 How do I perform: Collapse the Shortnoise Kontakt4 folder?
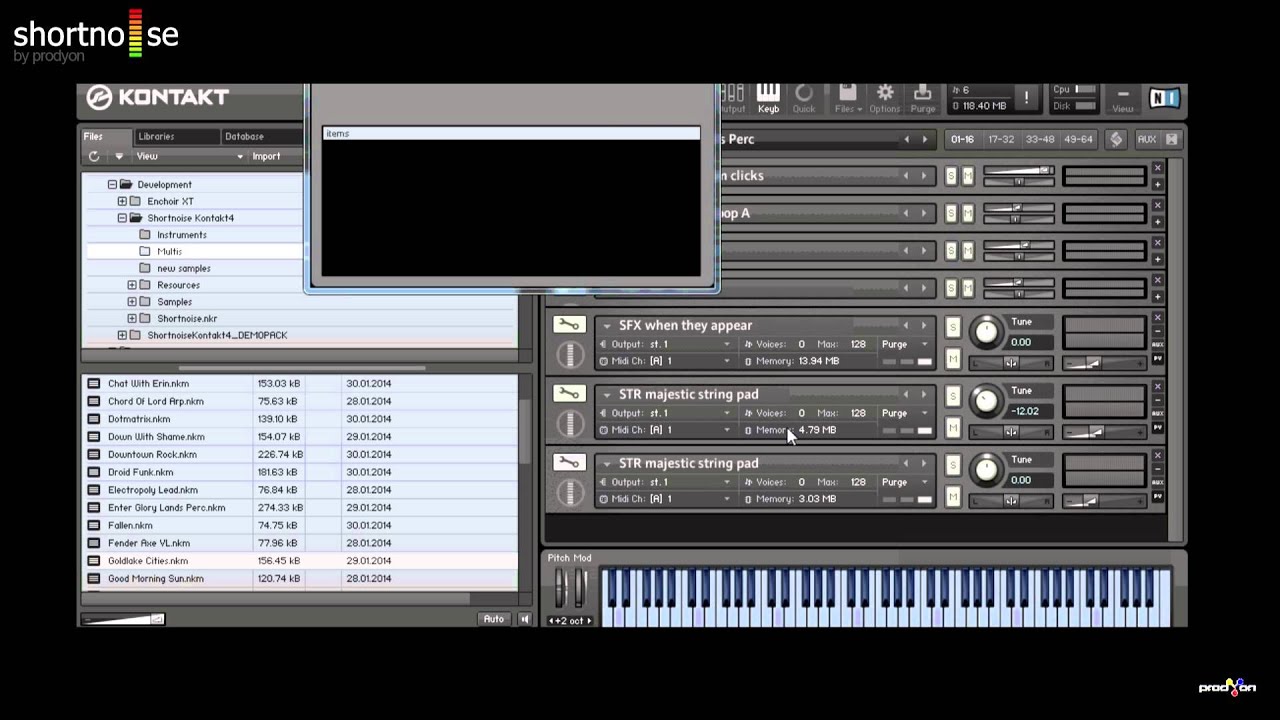pyautogui.click(x=122, y=218)
